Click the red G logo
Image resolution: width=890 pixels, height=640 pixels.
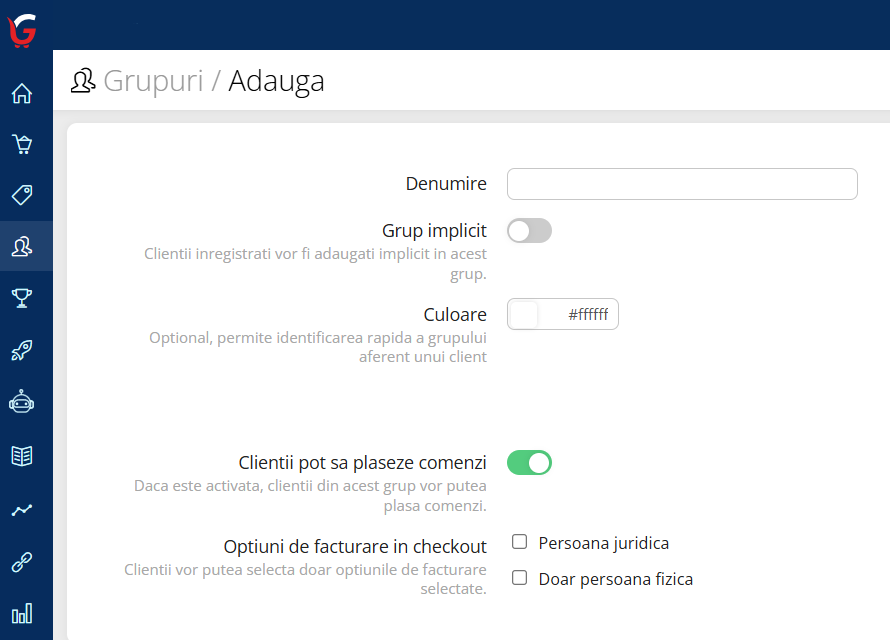22,30
